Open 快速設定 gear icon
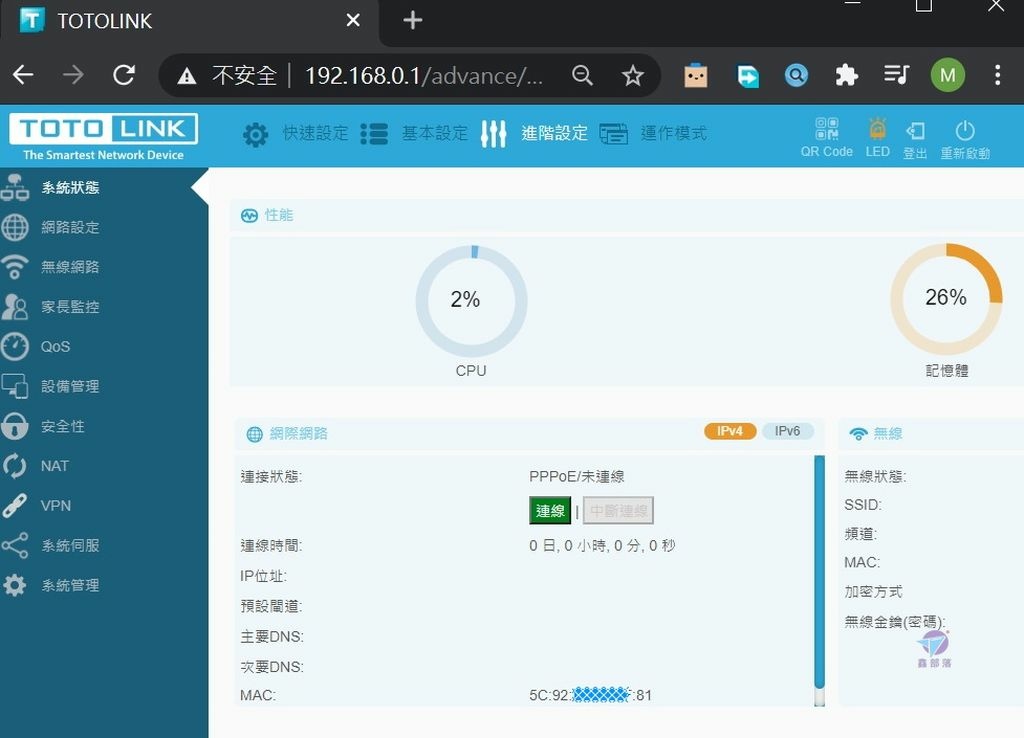Image resolution: width=1024 pixels, height=738 pixels. click(x=255, y=135)
